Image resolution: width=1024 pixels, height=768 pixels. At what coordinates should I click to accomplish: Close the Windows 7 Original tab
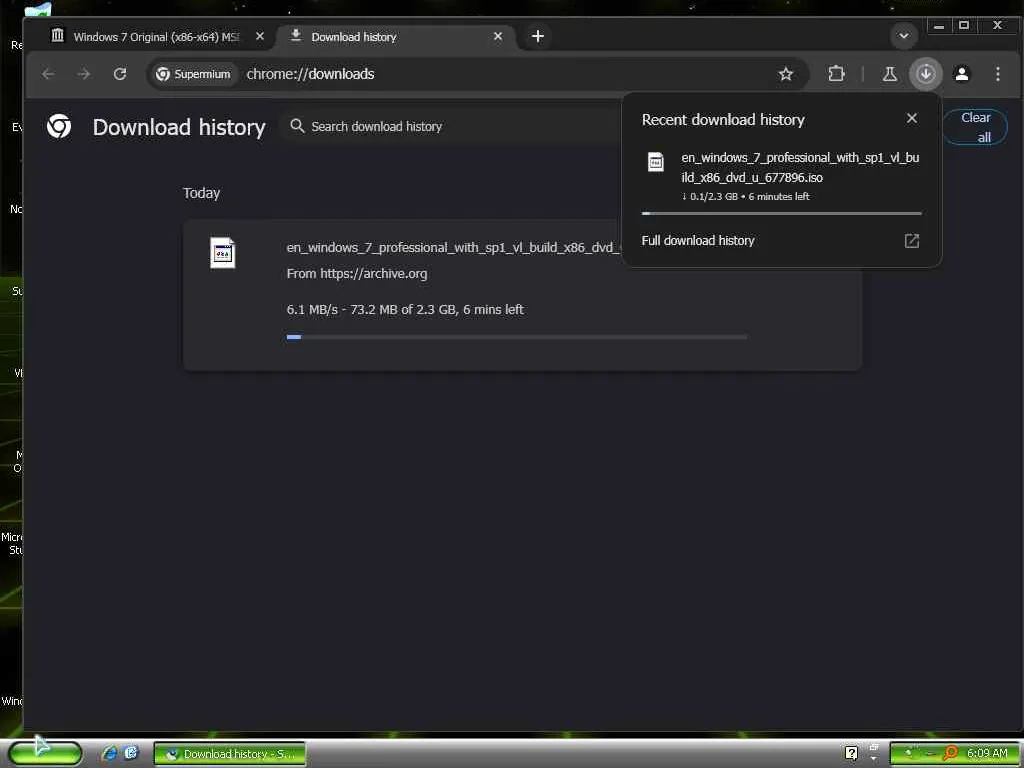pyautogui.click(x=260, y=37)
